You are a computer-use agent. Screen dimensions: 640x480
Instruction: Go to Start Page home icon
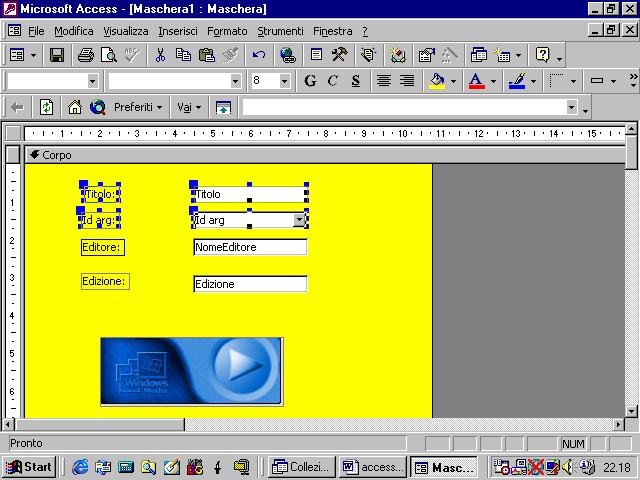(x=75, y=107)
